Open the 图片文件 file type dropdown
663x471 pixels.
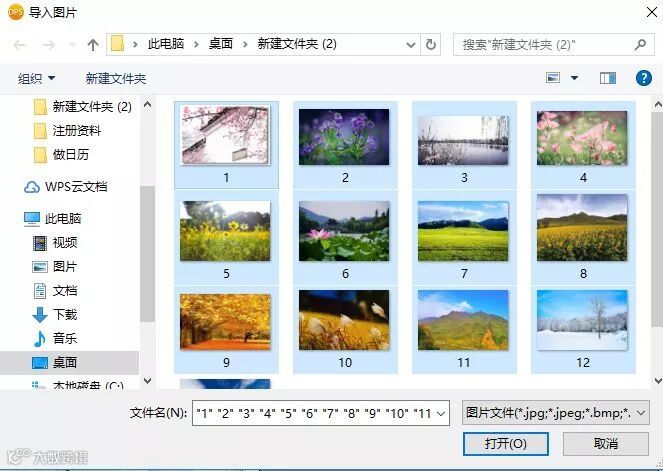click(x=641, y=413)
